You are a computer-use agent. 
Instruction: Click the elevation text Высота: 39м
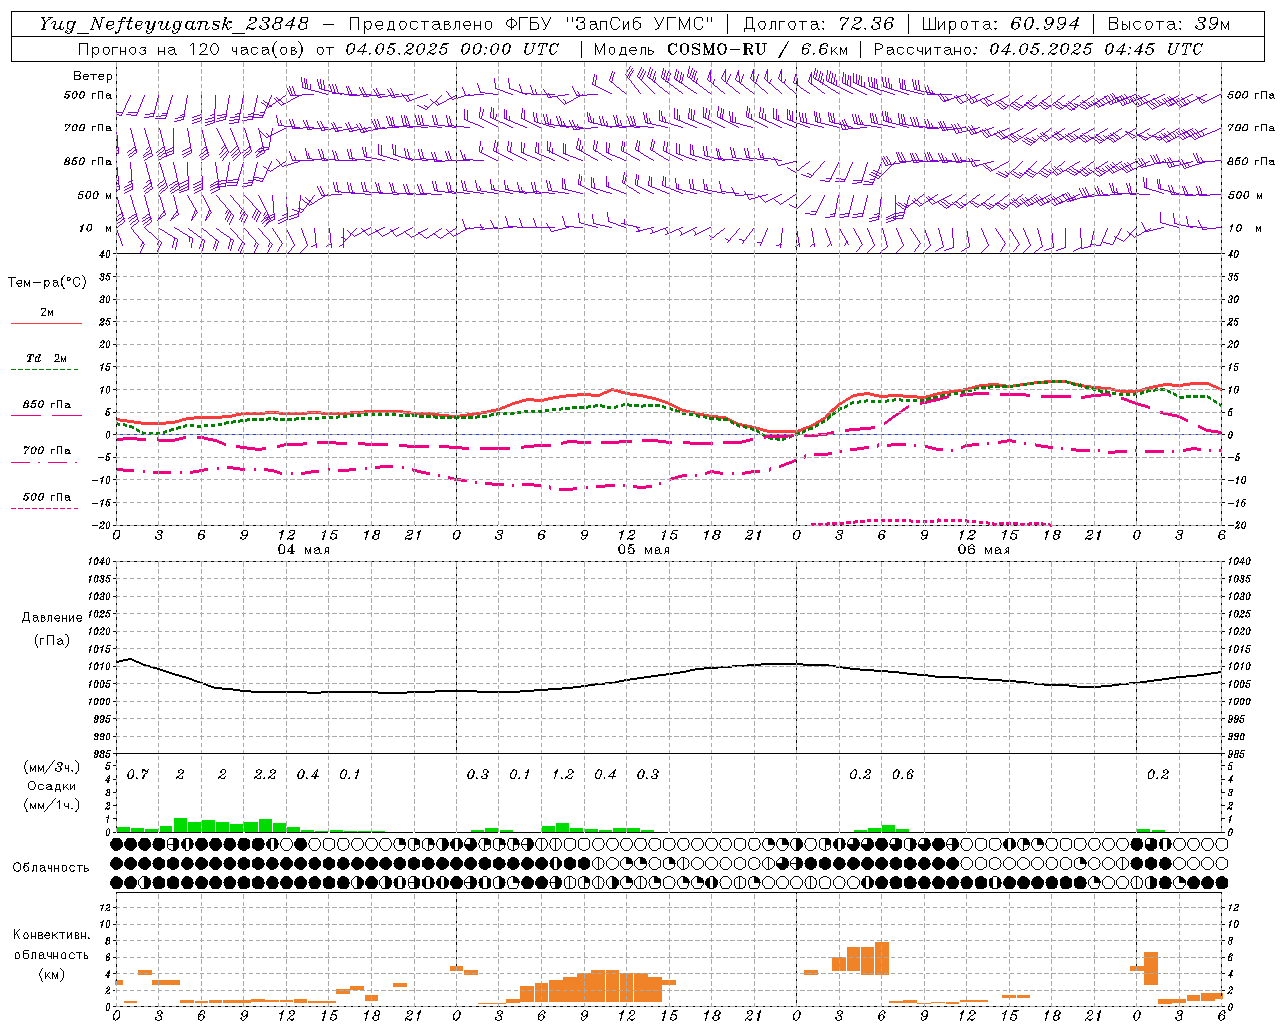click(1169, 24)
